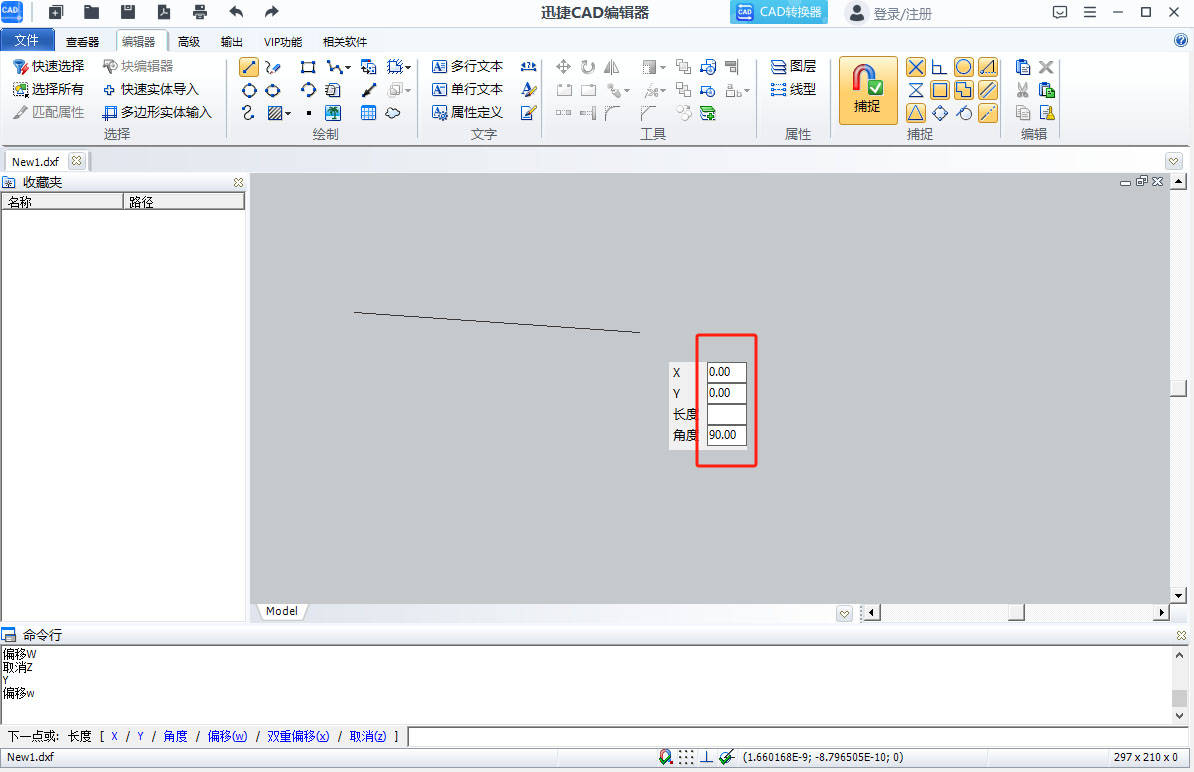1194x772 pixels.
Task: Toggle the triangle snap mode icon
Action: tap(916, 113)
